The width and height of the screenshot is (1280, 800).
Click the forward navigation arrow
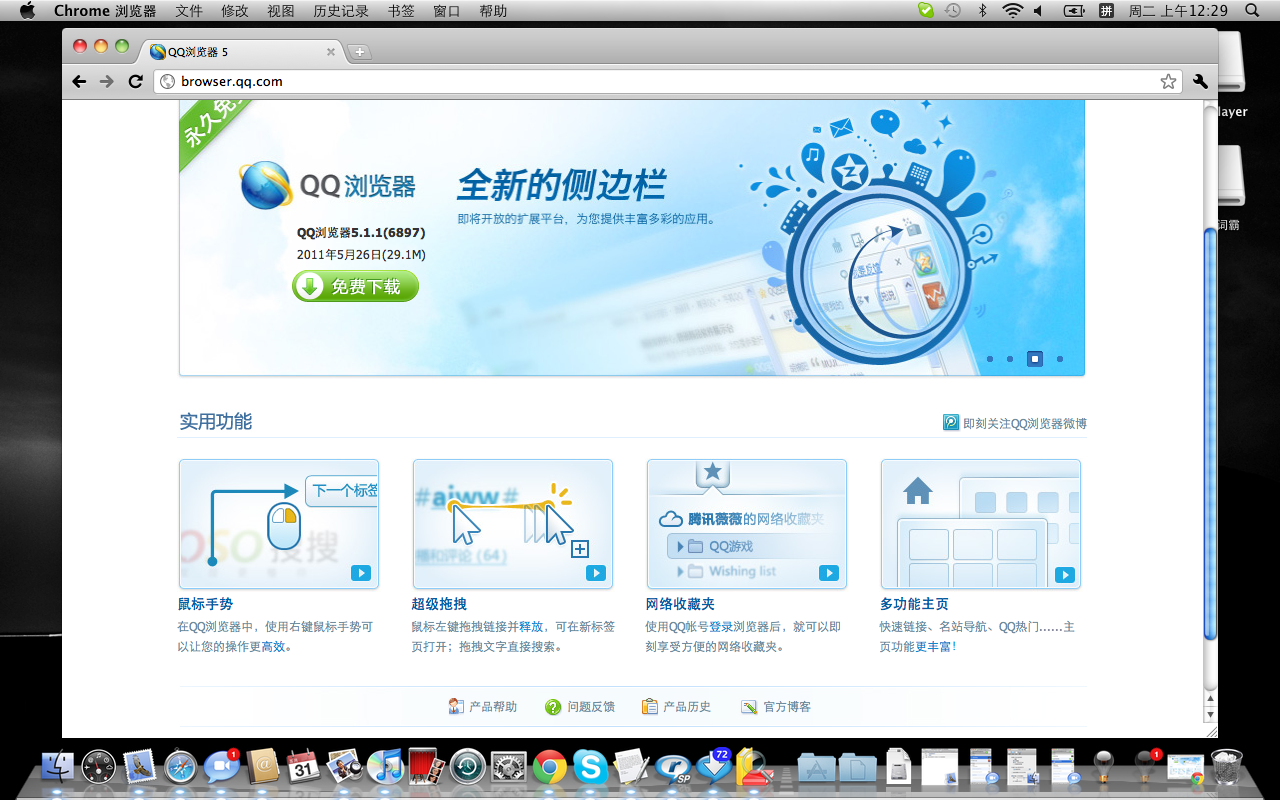[107, 82]
